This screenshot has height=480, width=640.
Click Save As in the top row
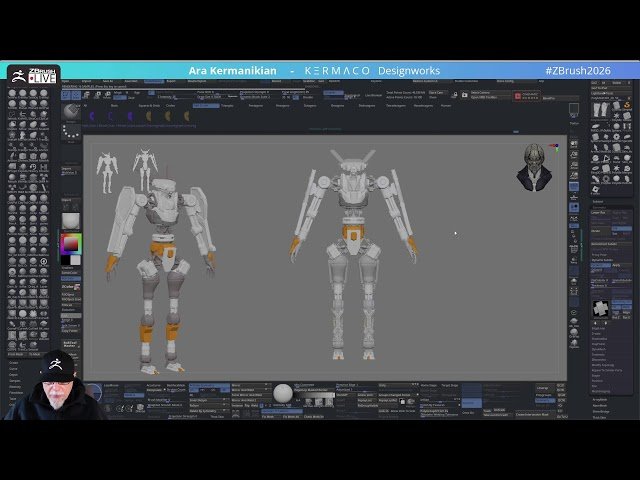pos(108,81)
